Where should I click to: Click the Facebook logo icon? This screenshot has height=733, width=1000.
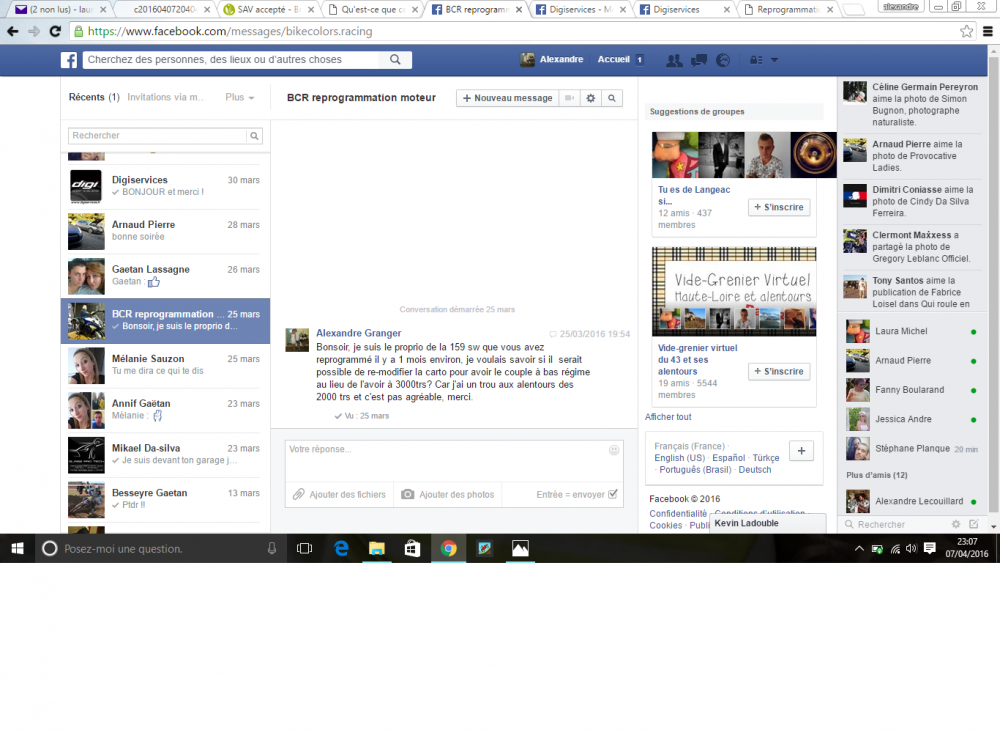click(x=69, y=60)
